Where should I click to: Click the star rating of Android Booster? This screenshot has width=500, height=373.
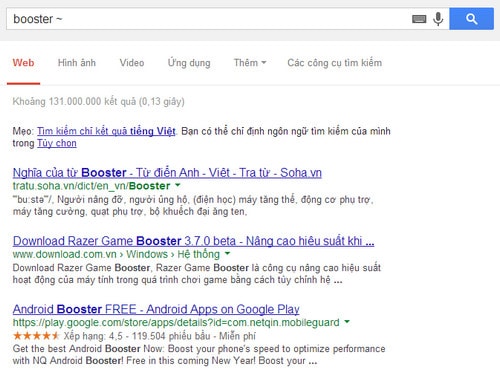pos(36,336)
